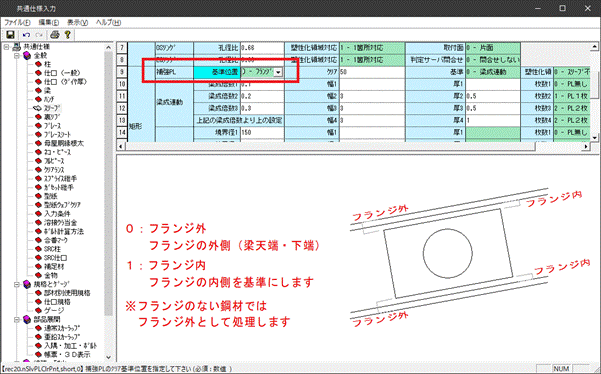Click the Undo arrow toolbar icon

coord(26,35)
